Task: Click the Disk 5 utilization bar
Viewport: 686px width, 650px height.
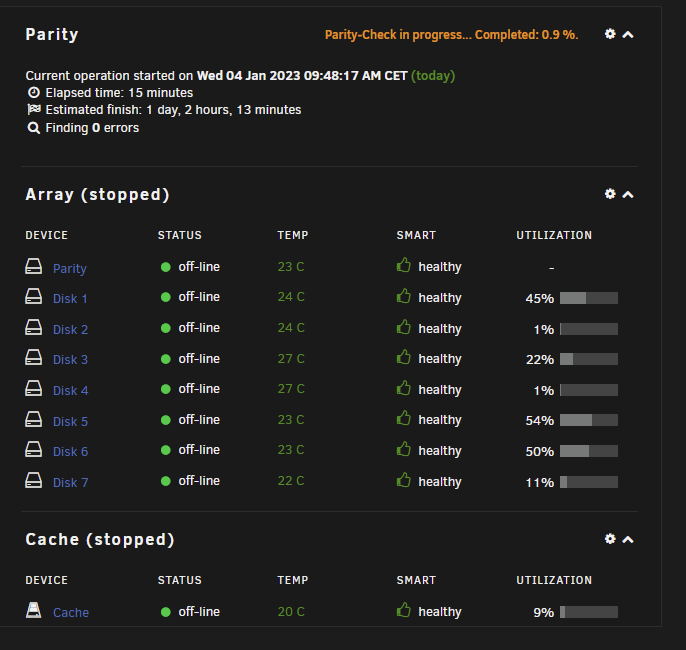Action: [589, 420]
